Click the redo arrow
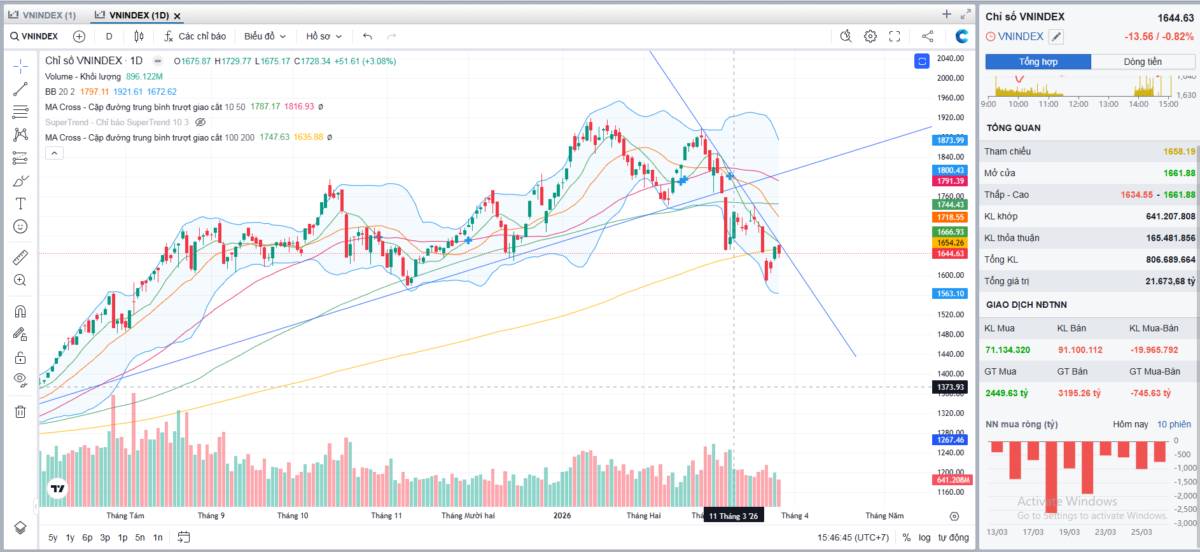 (x=392, y=36)
